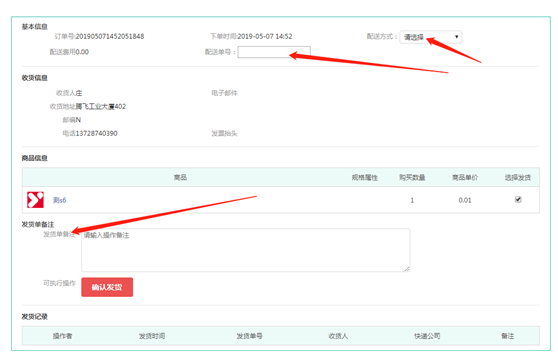Click the 商品 column header

point(180,177)
